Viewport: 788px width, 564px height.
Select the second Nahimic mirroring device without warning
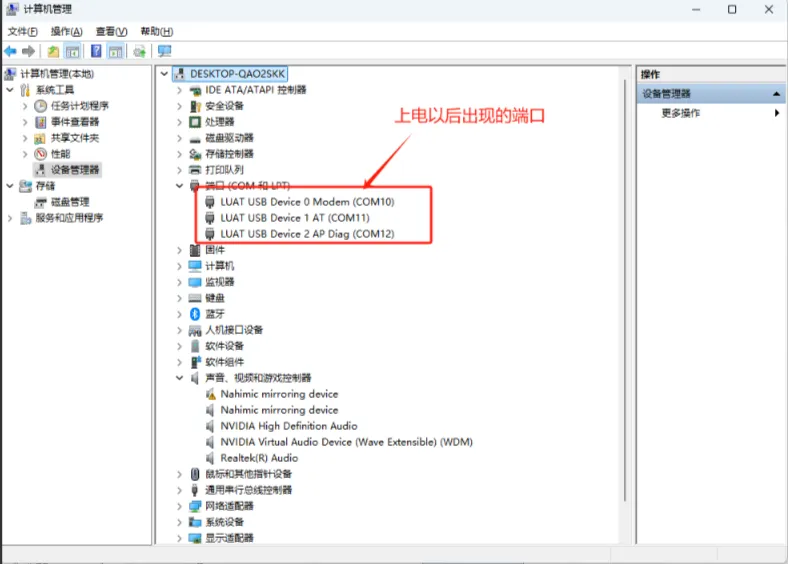click(x=279, y=410)
